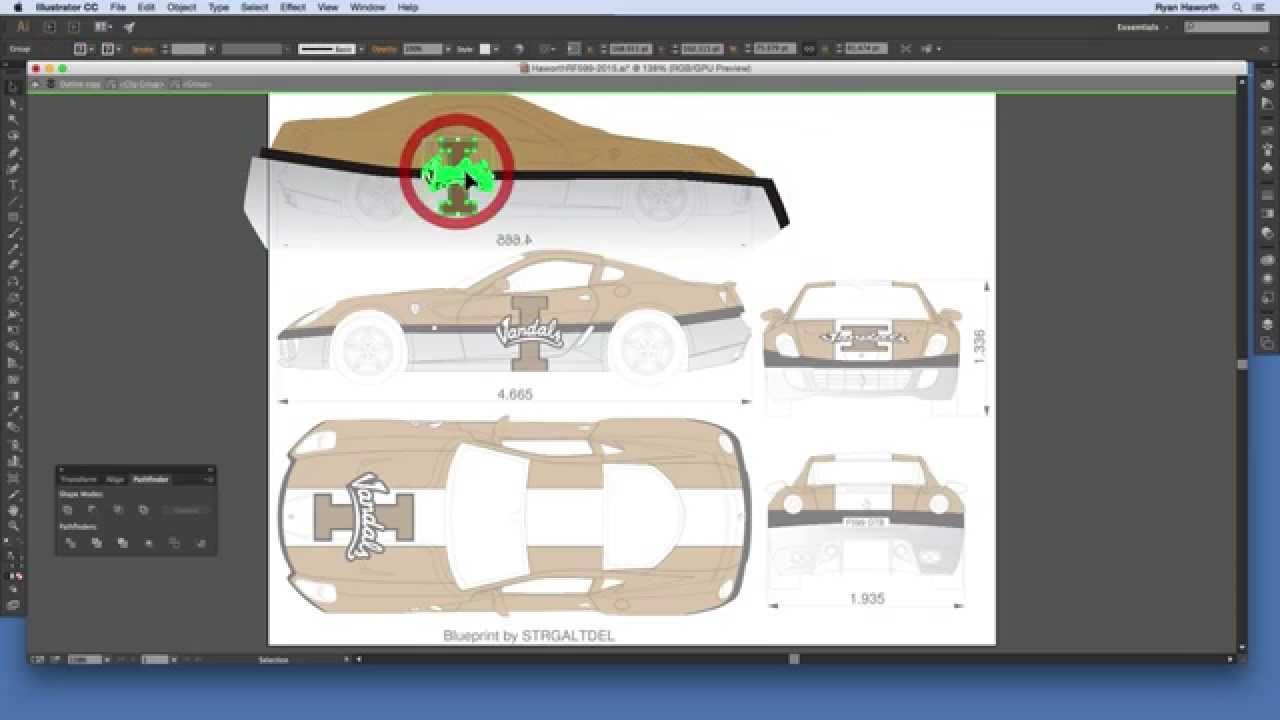Click the Outline pathfinder icon

175,543
